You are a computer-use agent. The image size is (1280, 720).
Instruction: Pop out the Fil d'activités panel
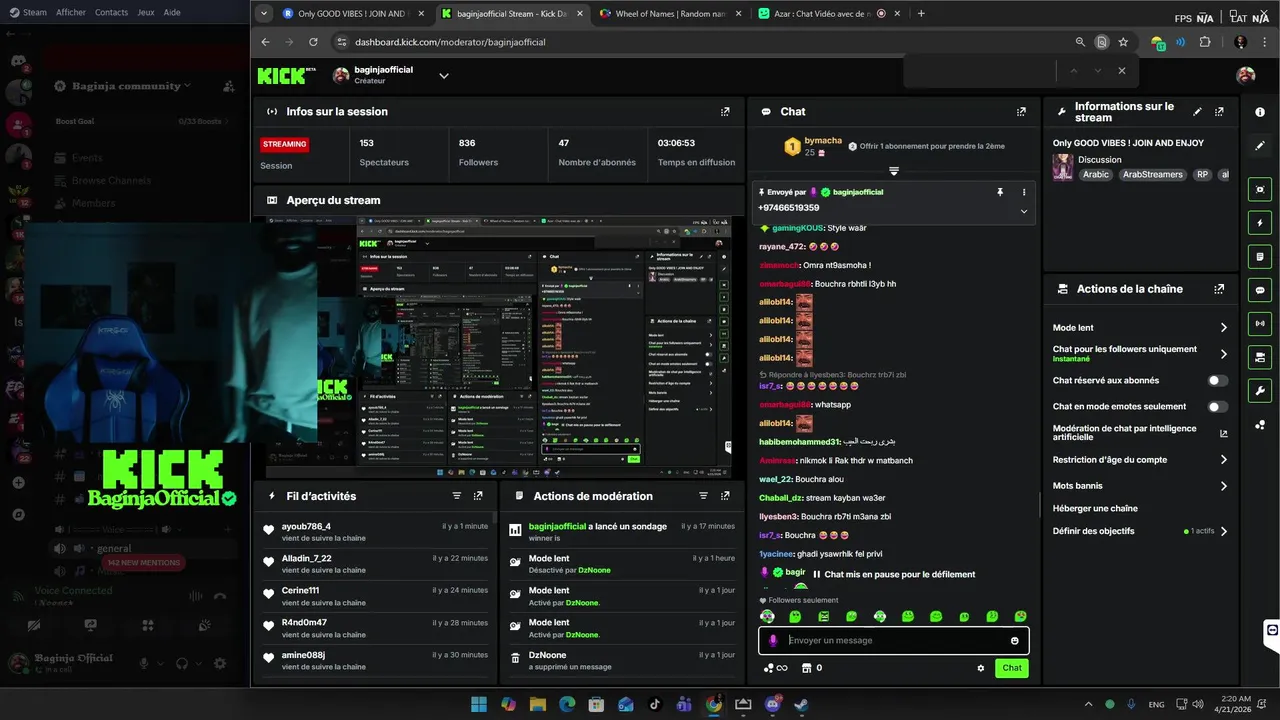click(x=478, y=496)
